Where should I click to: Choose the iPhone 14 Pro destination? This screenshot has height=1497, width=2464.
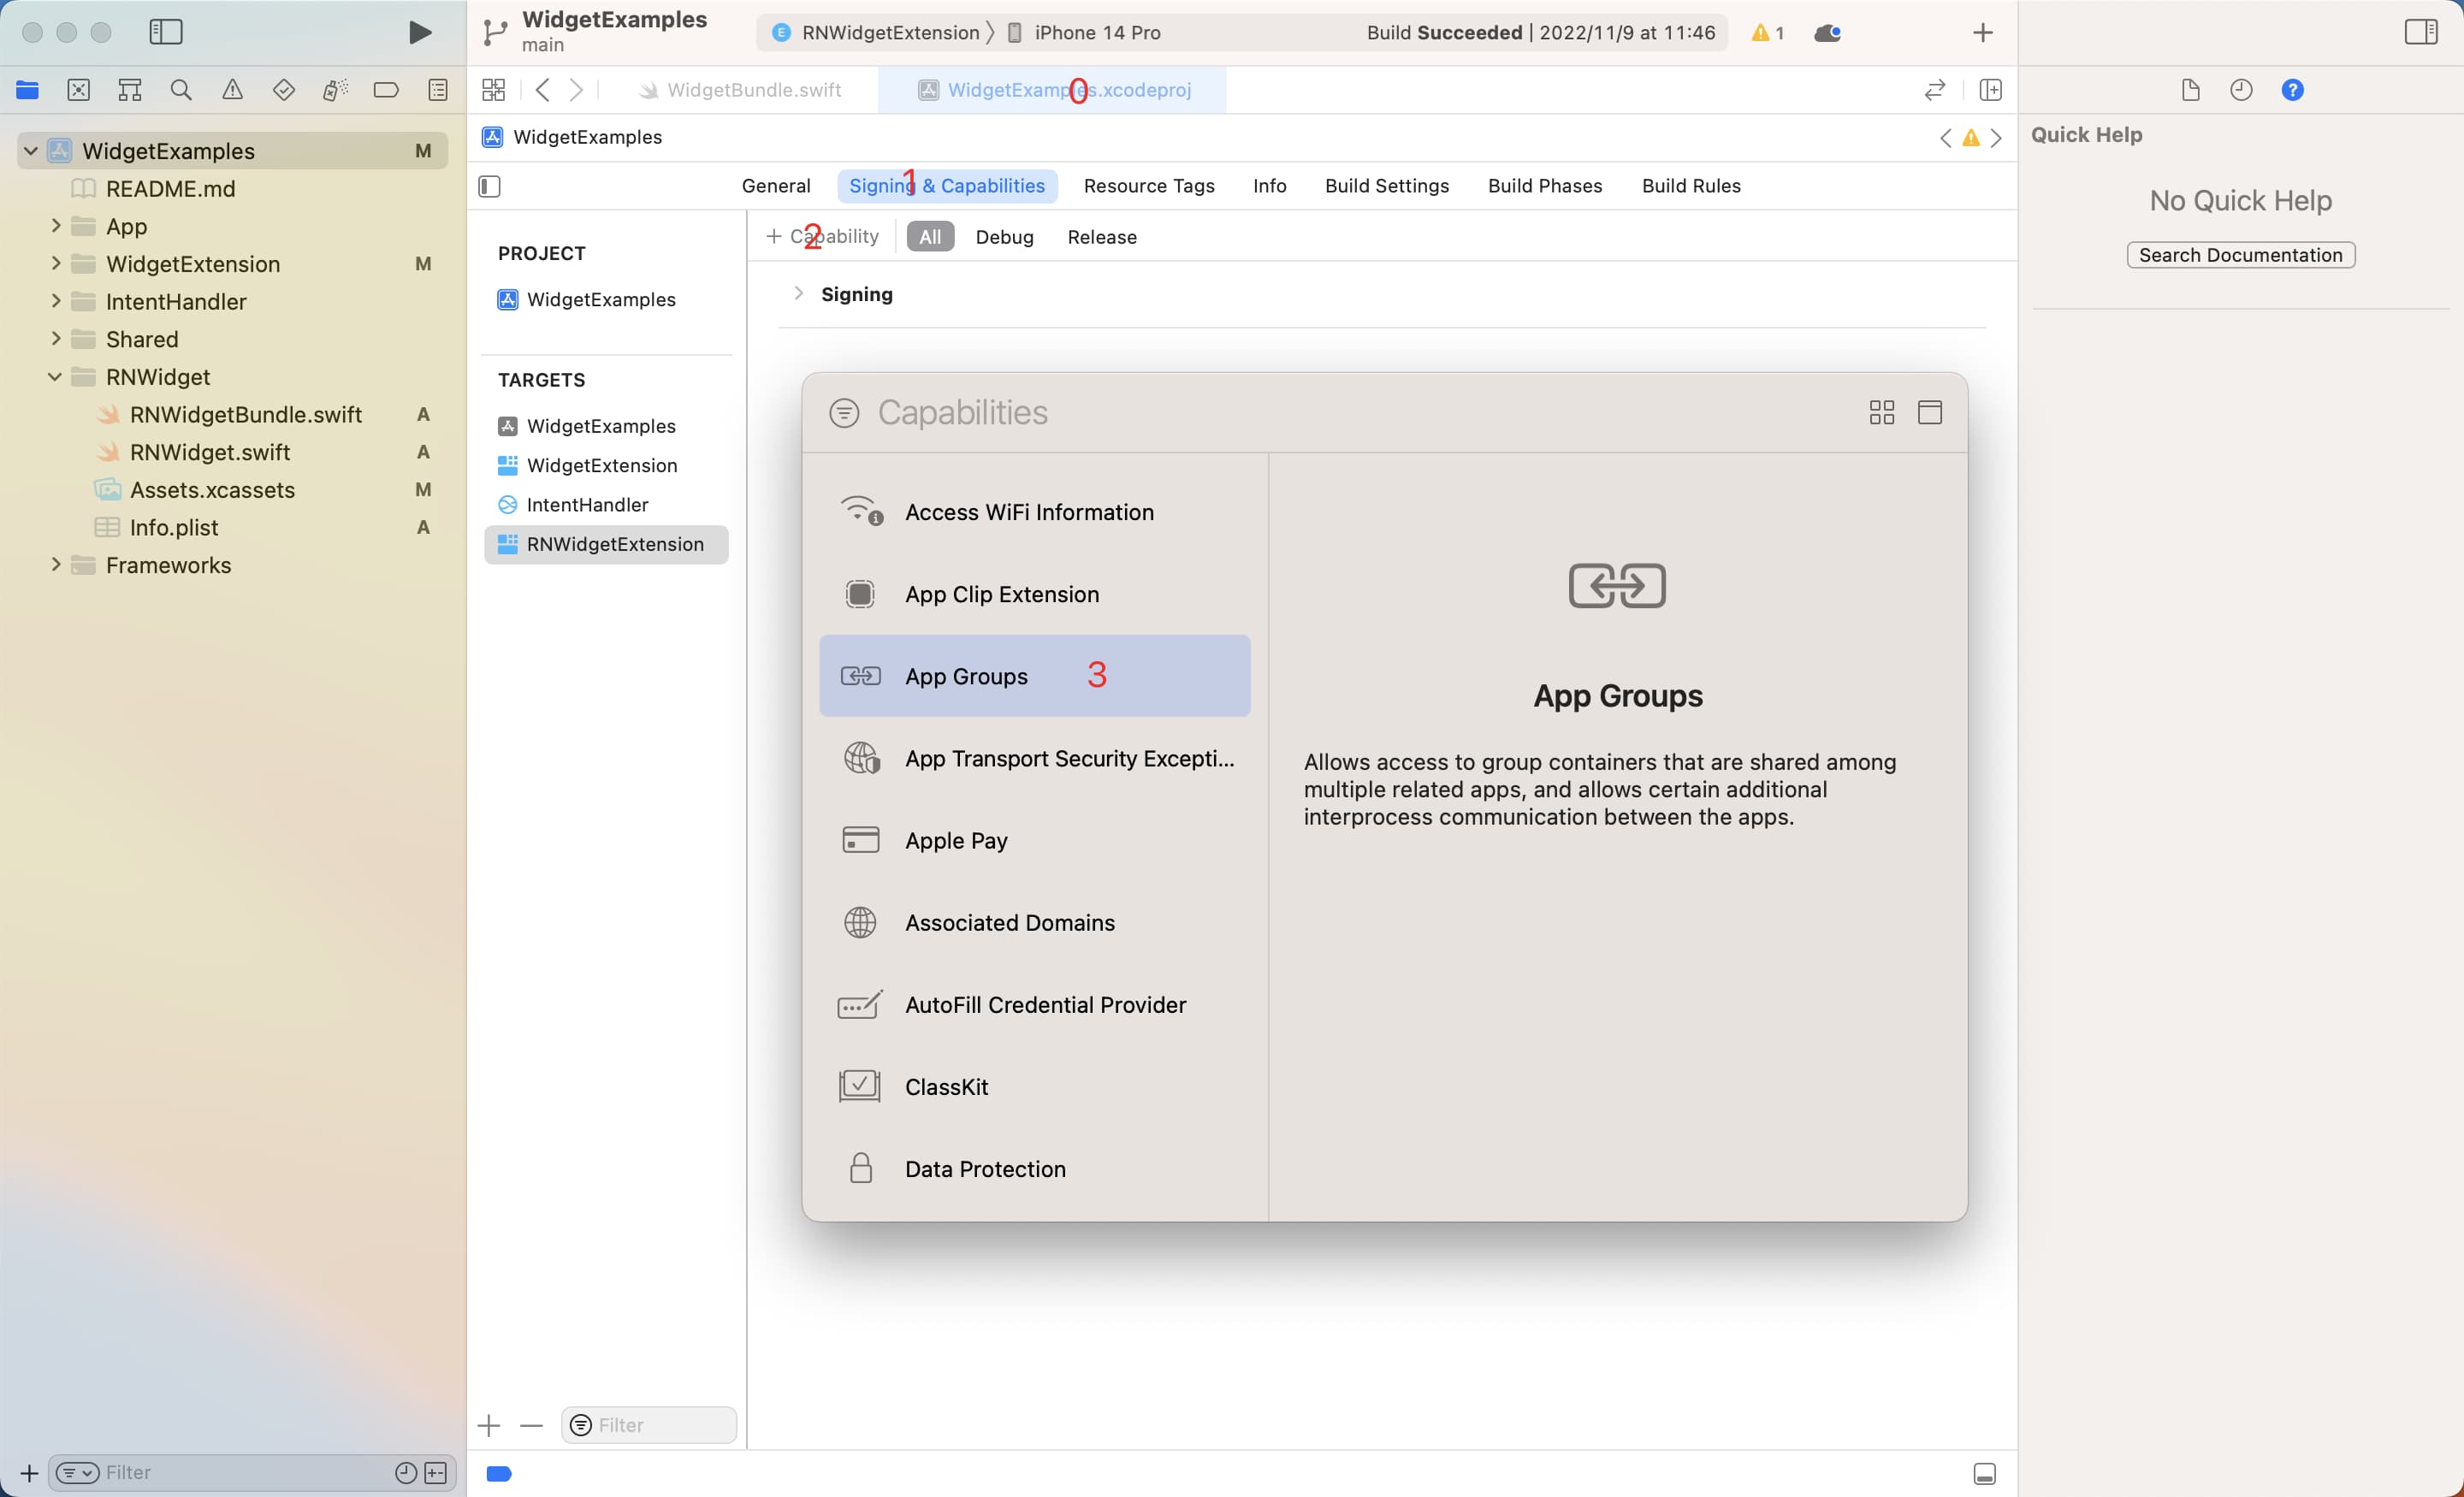coord(1085,33)
